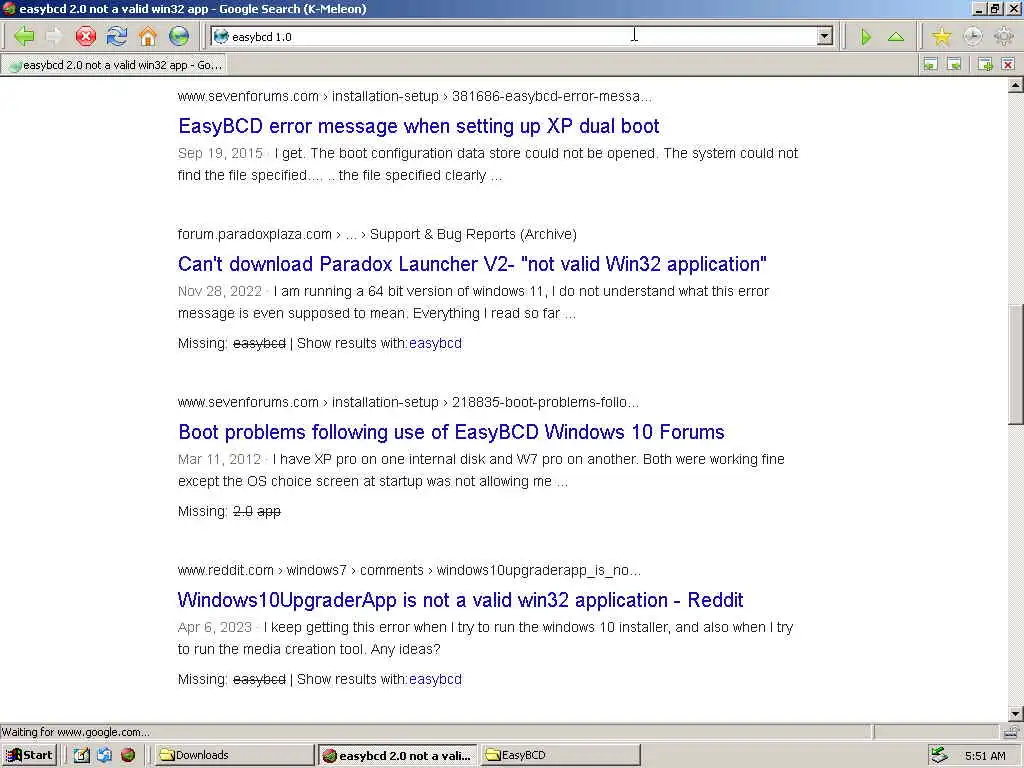Click 'Waiting for www.google.com...' status text
Viewport: 1024px width, 768px height.
(x=75, y=732)
